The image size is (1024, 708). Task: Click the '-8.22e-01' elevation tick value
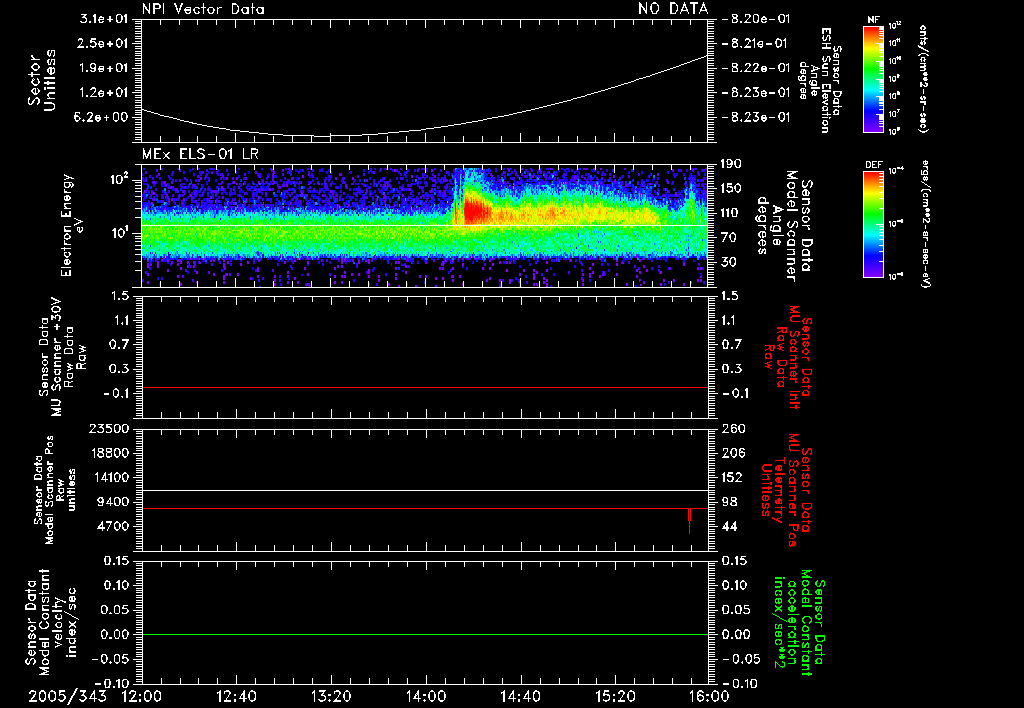click(756, 68)
